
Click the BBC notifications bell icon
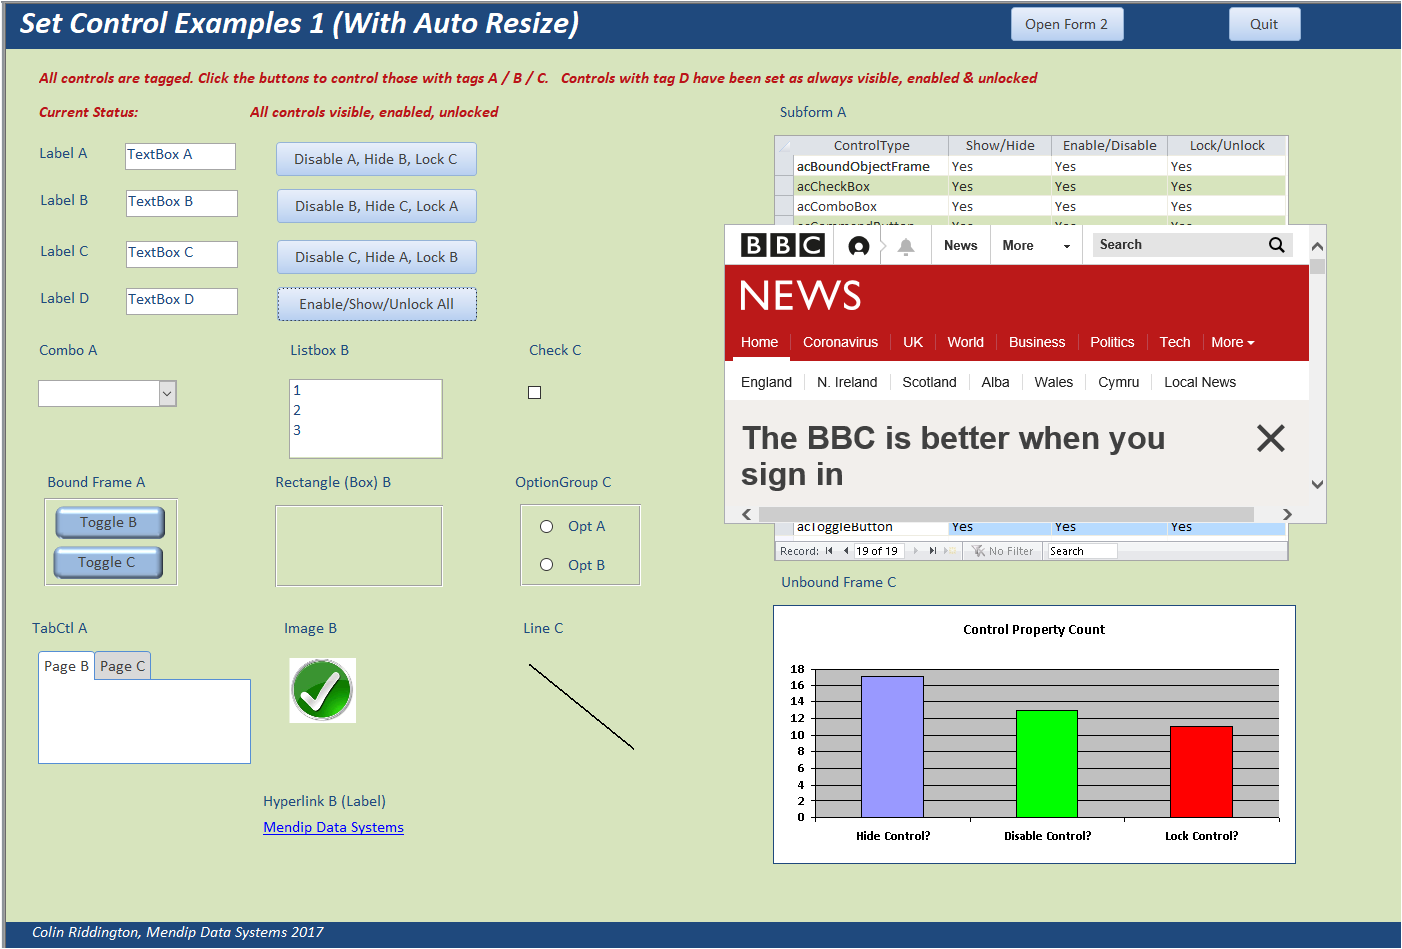(905, 246)
